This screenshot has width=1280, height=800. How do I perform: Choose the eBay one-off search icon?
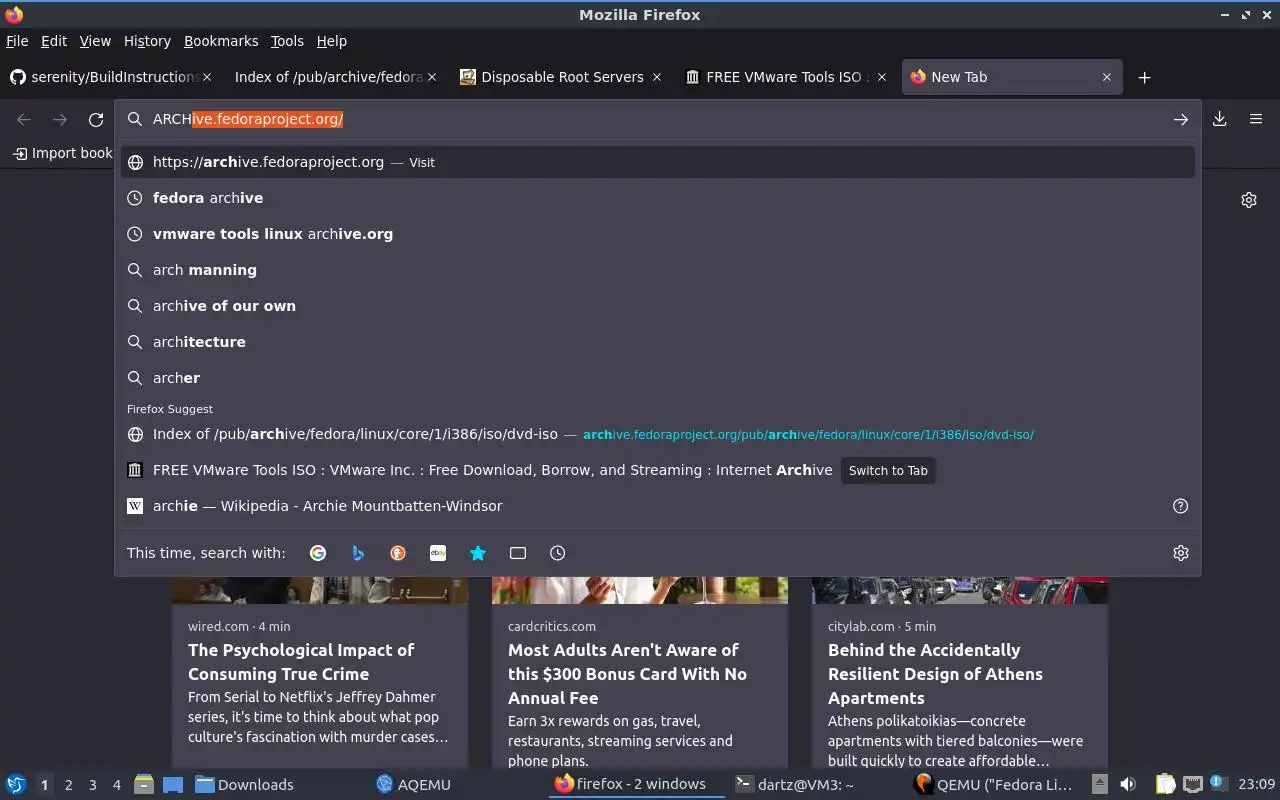click(438, 553)
